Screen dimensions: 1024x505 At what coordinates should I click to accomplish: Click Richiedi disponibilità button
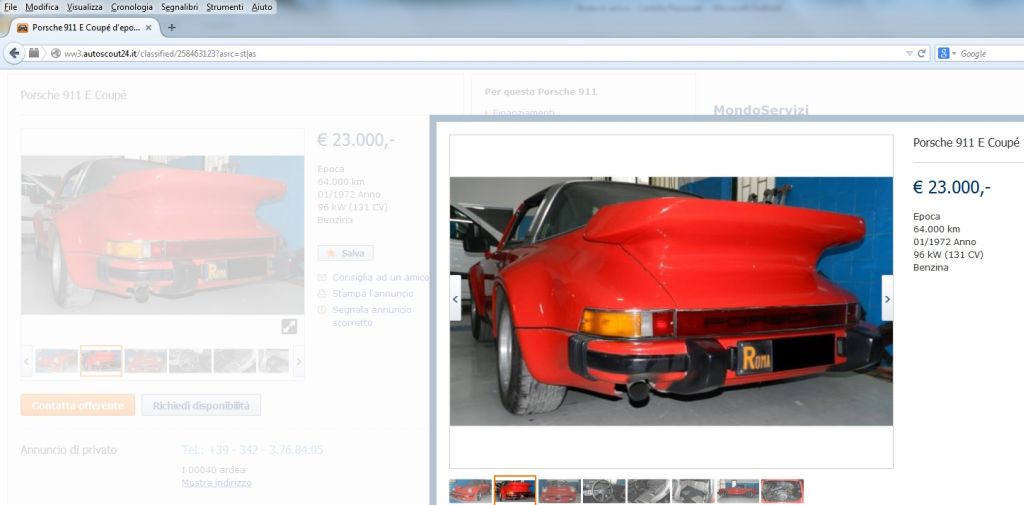pyautogui.click(x=201, y=405)
